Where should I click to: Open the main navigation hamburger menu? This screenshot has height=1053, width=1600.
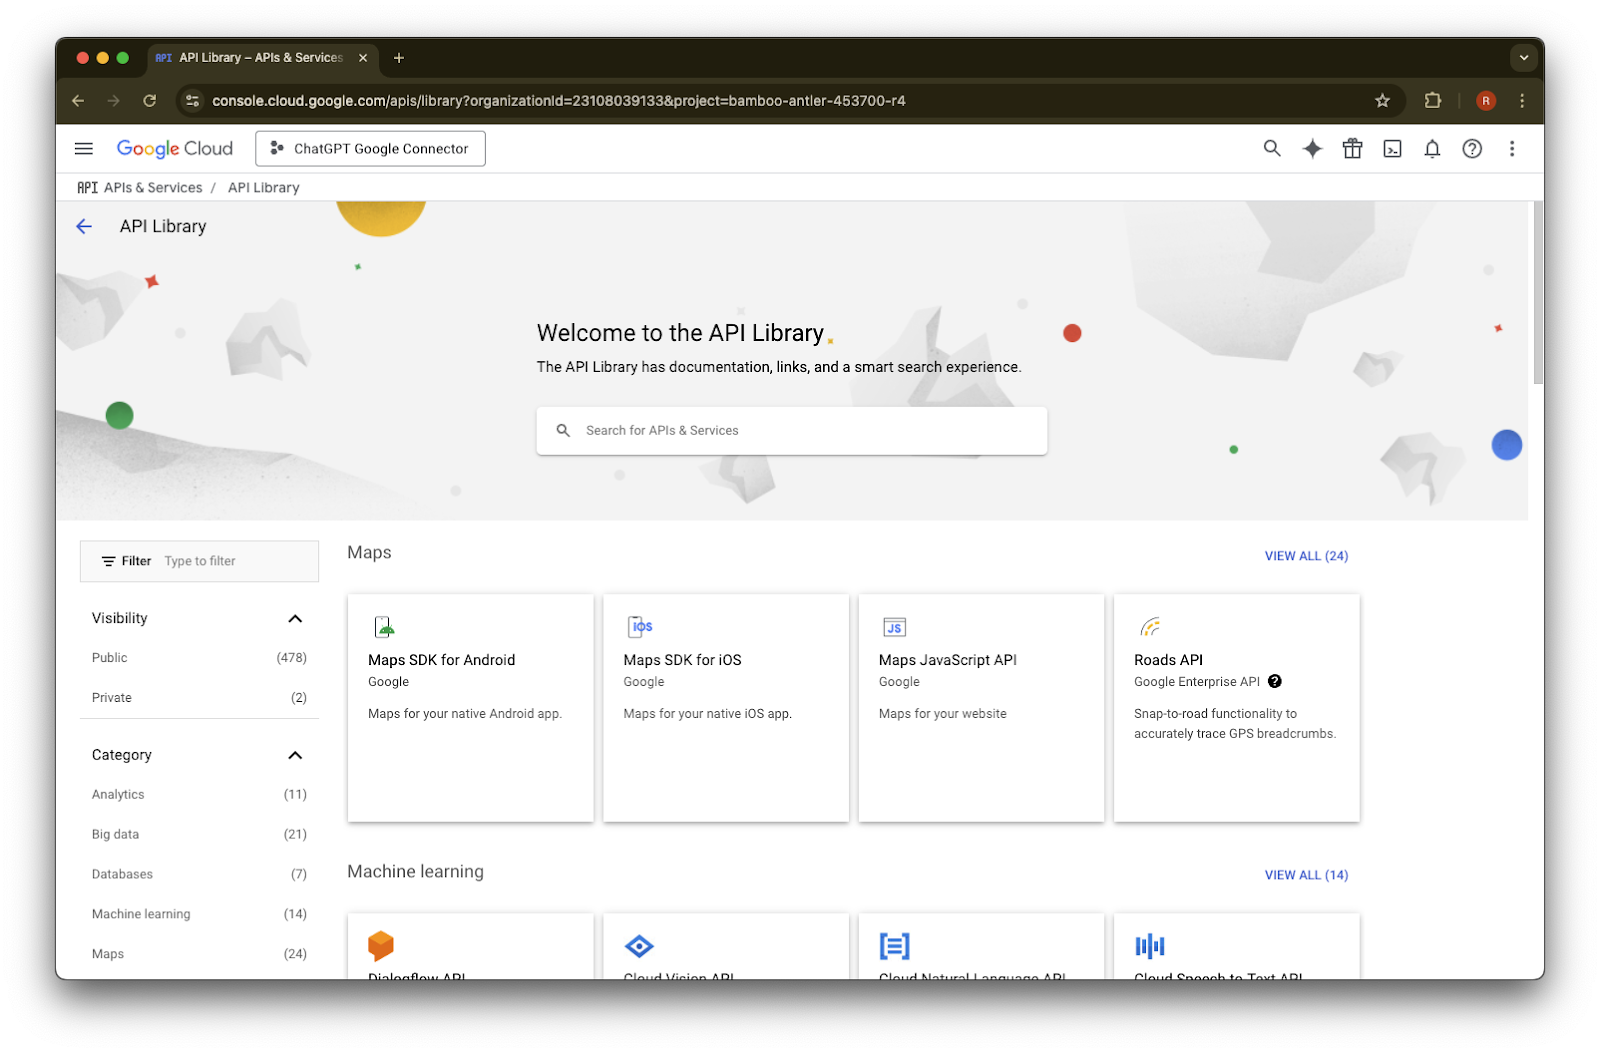[x=84, y=149]
